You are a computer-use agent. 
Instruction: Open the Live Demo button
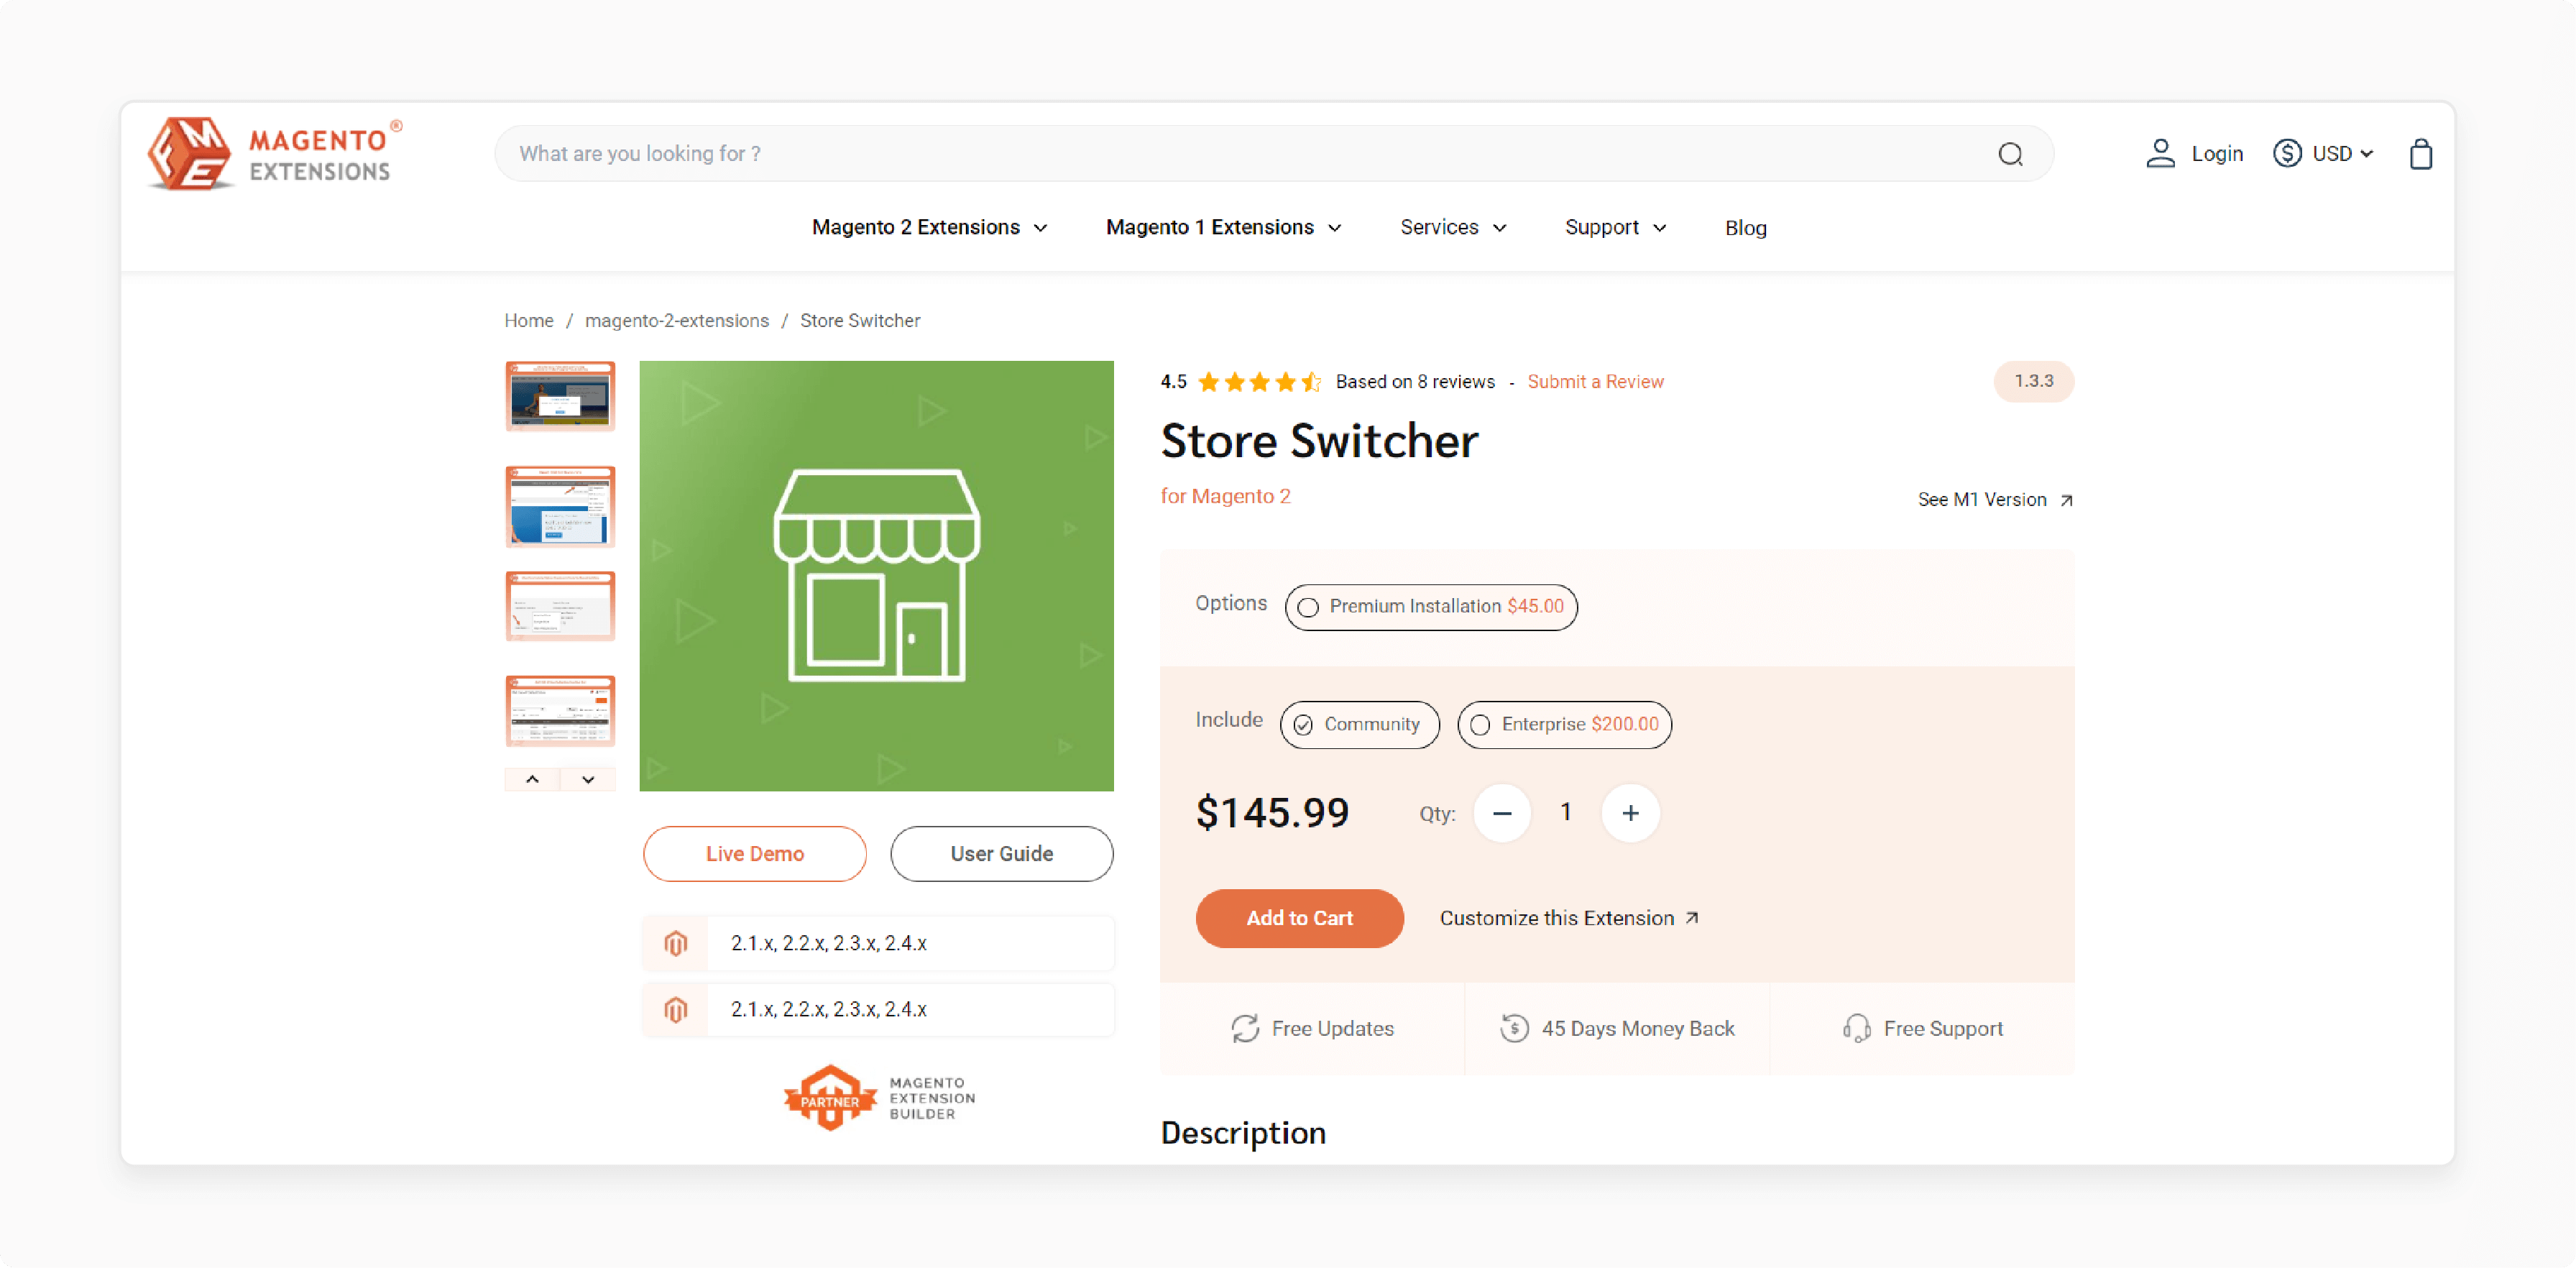(x=754, y=854)
